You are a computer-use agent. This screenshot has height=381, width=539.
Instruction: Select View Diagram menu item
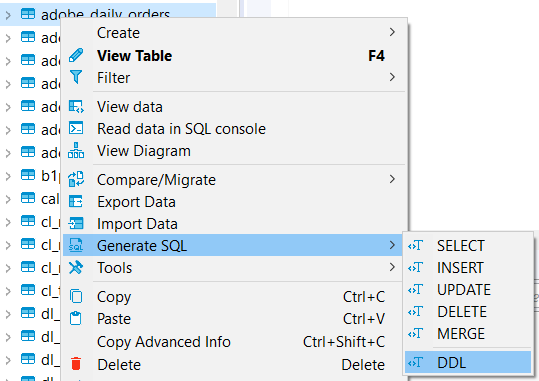(233, 151)
